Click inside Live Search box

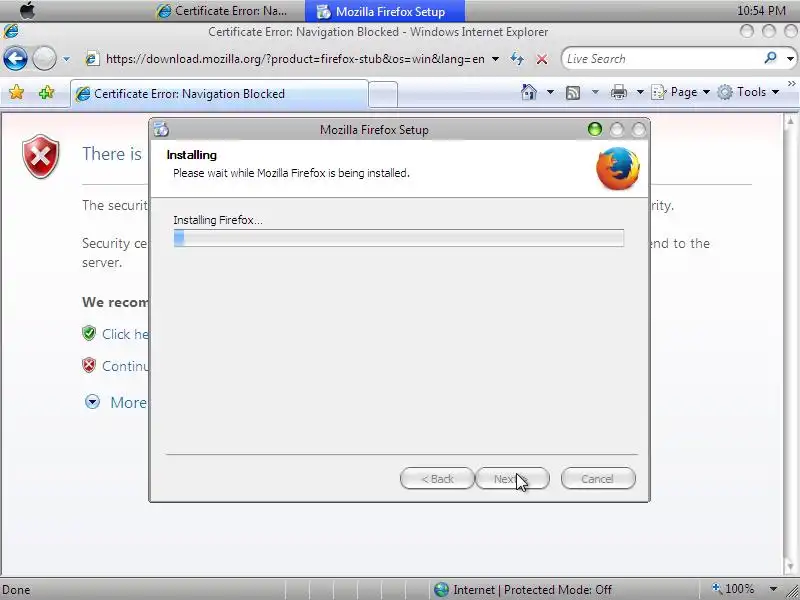pyautogui.click(x=662, y=59)
